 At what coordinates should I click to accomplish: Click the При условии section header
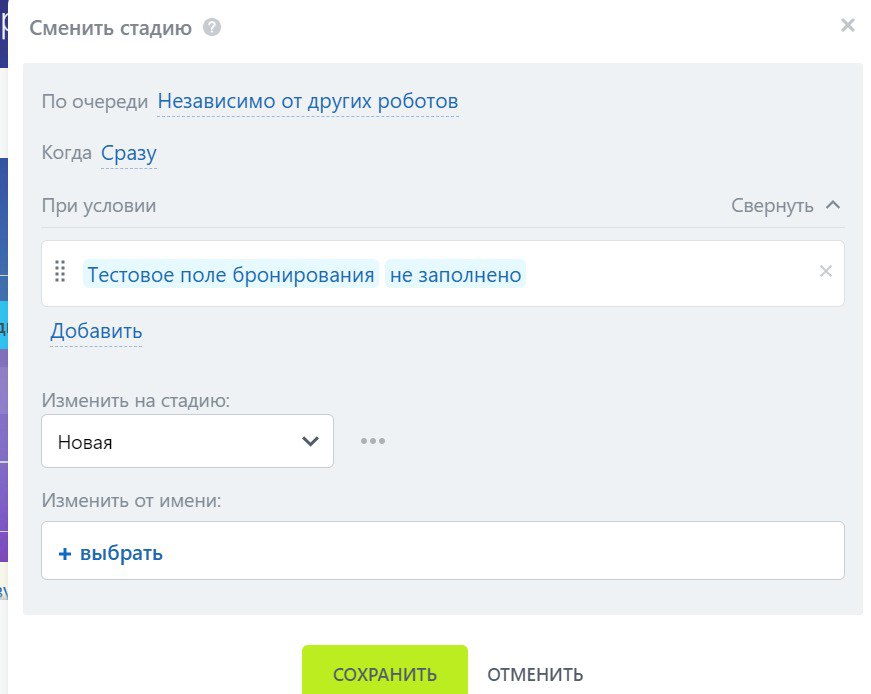point(99,206)
